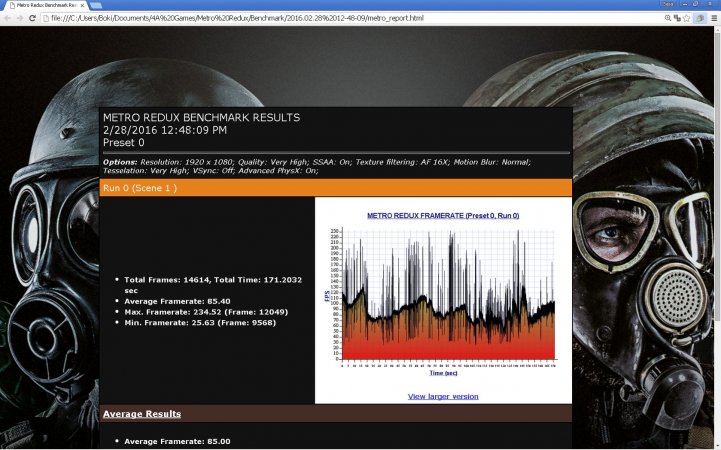Open the View larger version link
The image size is (721, 450).
pyautogui.click(x=443, y=396)
